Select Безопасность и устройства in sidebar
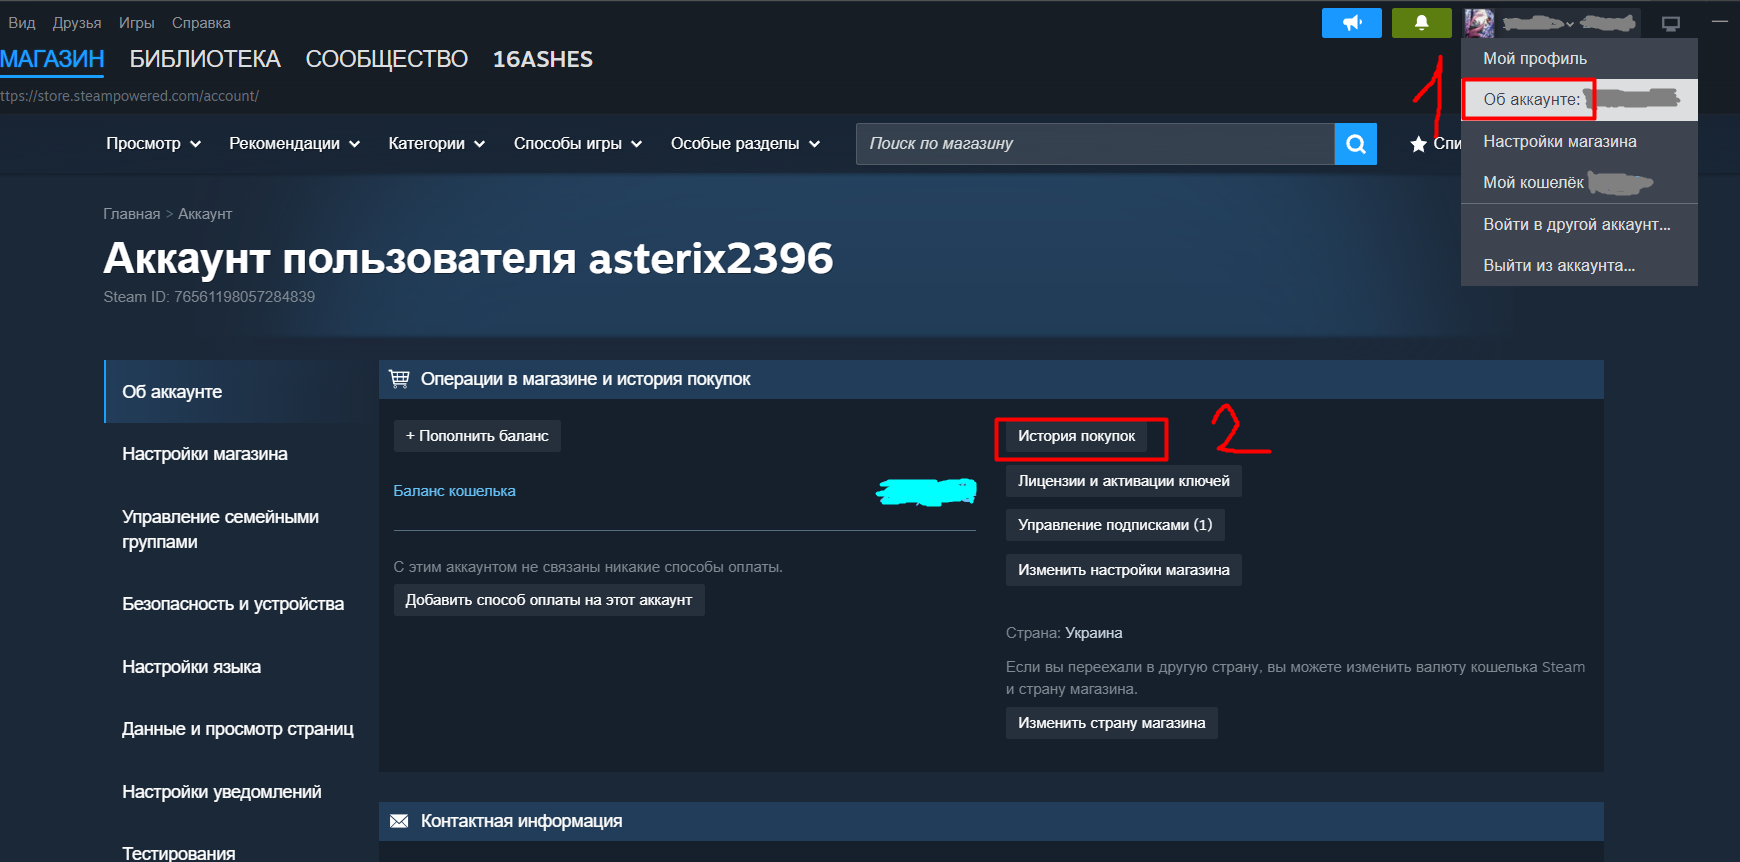The image size is (1740, 862). [233, 604]
